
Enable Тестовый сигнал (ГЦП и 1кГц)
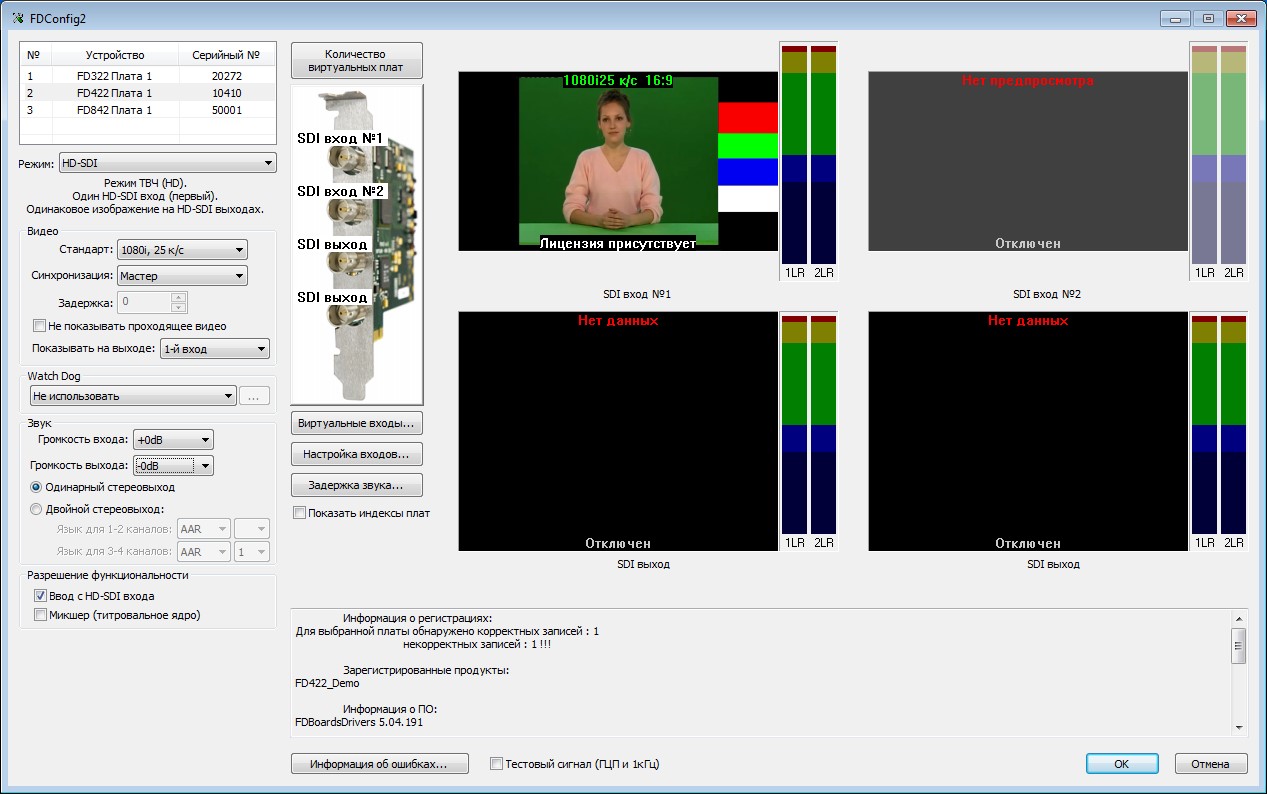tap(497, 764)
